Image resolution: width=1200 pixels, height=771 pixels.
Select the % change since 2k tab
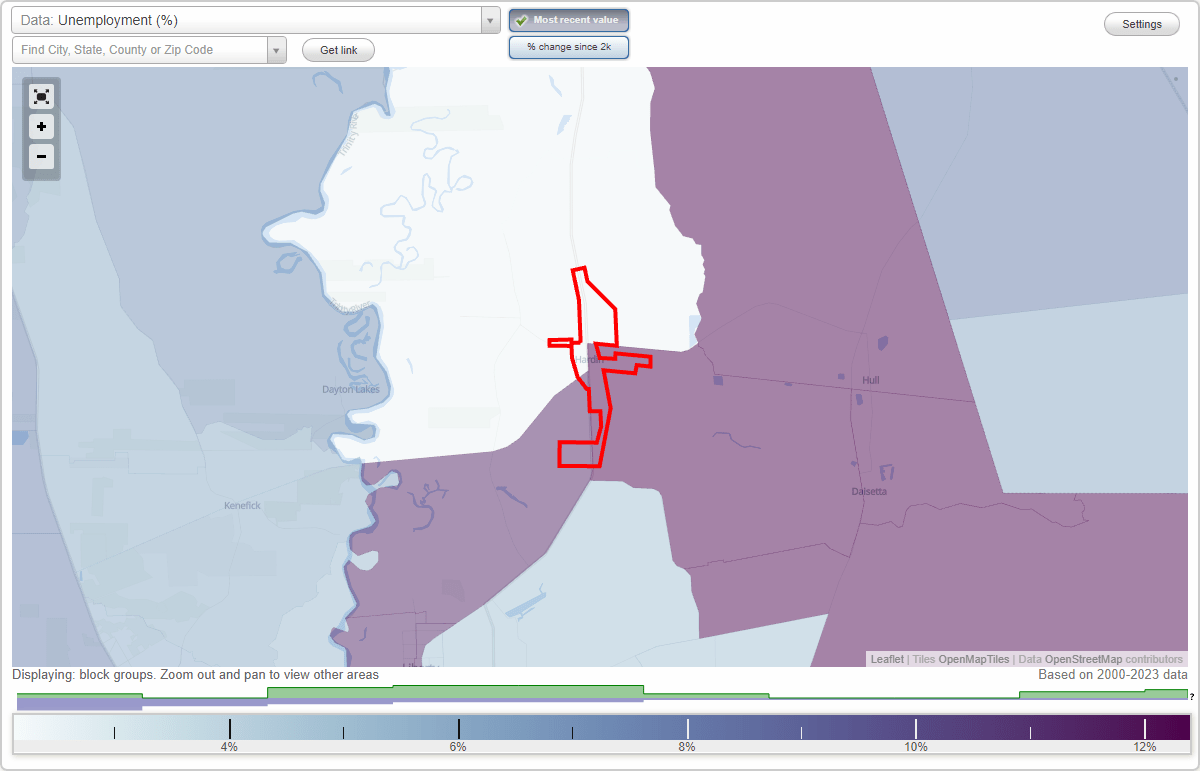(x=569, y=46)
